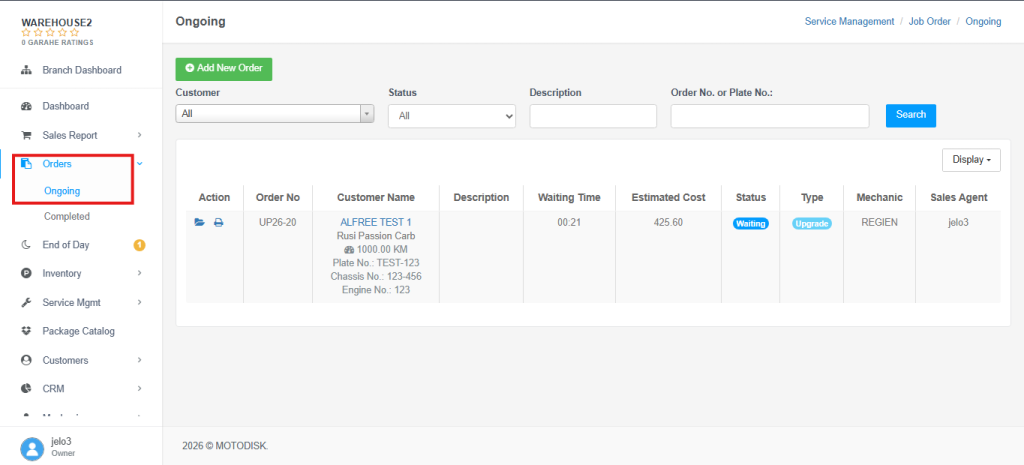Click the End of Day moon icon
This screenshot has height=465, width=1024.
(x=27, y=245)
